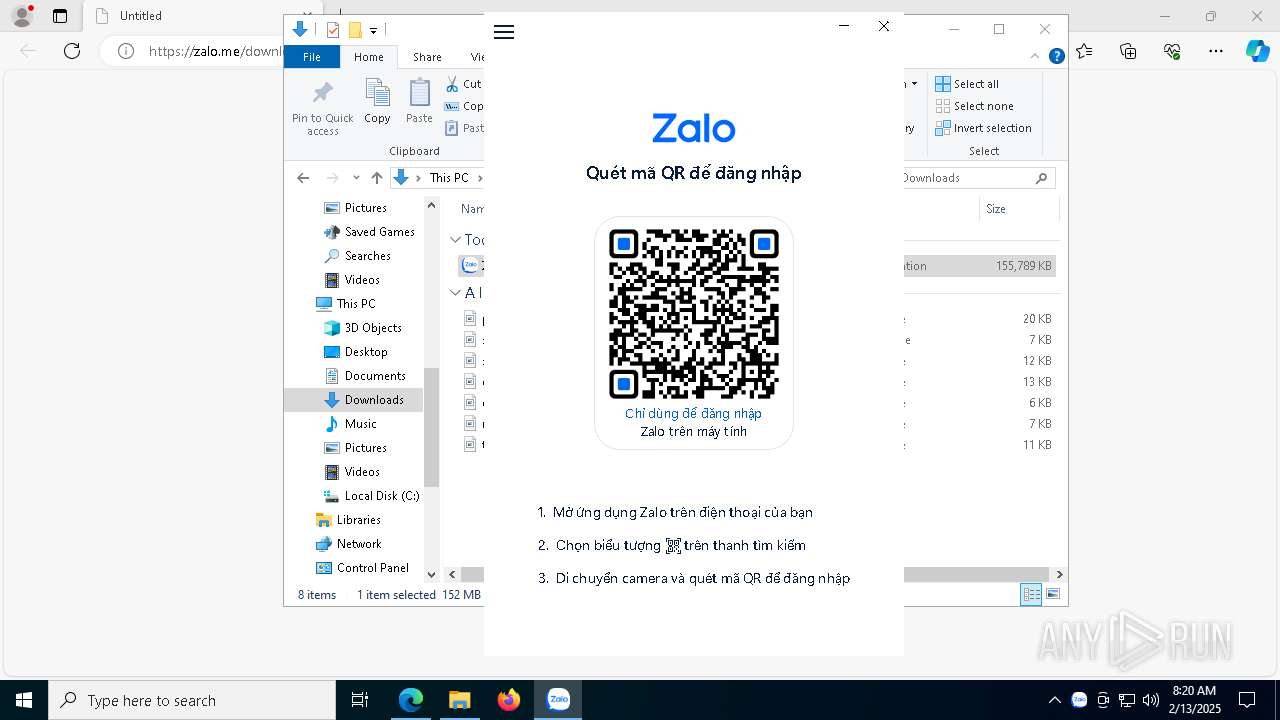Click Invert selection in Explorer ribbon
1280x720 pixels.
(983, 128)
